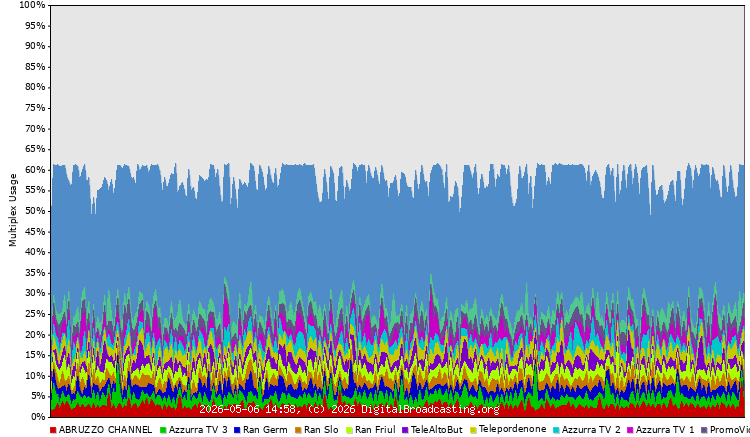Click the 100% y-axis tick label
This screenshot has height=437, width=750.
click(x=32, y=5)
